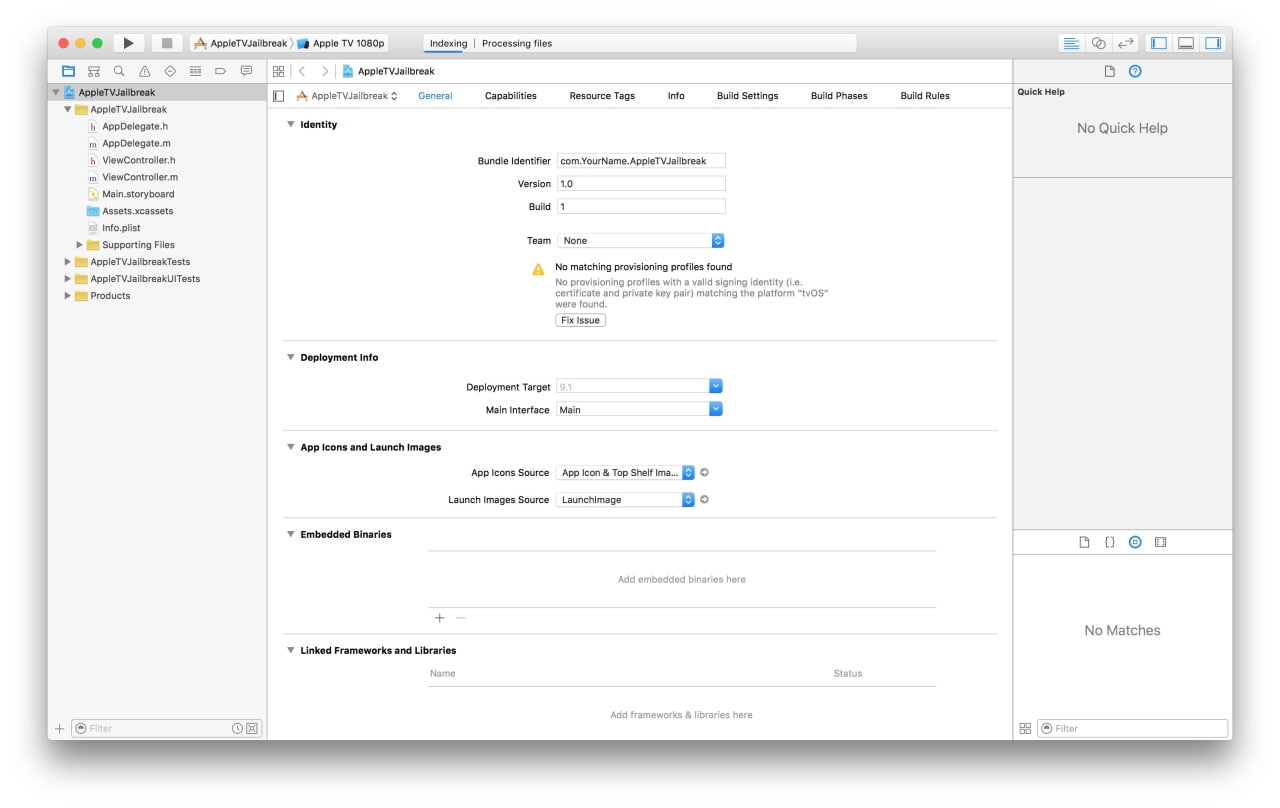Click the Fix Issue button
1280x808 pixels.
(x=580, y=320)
